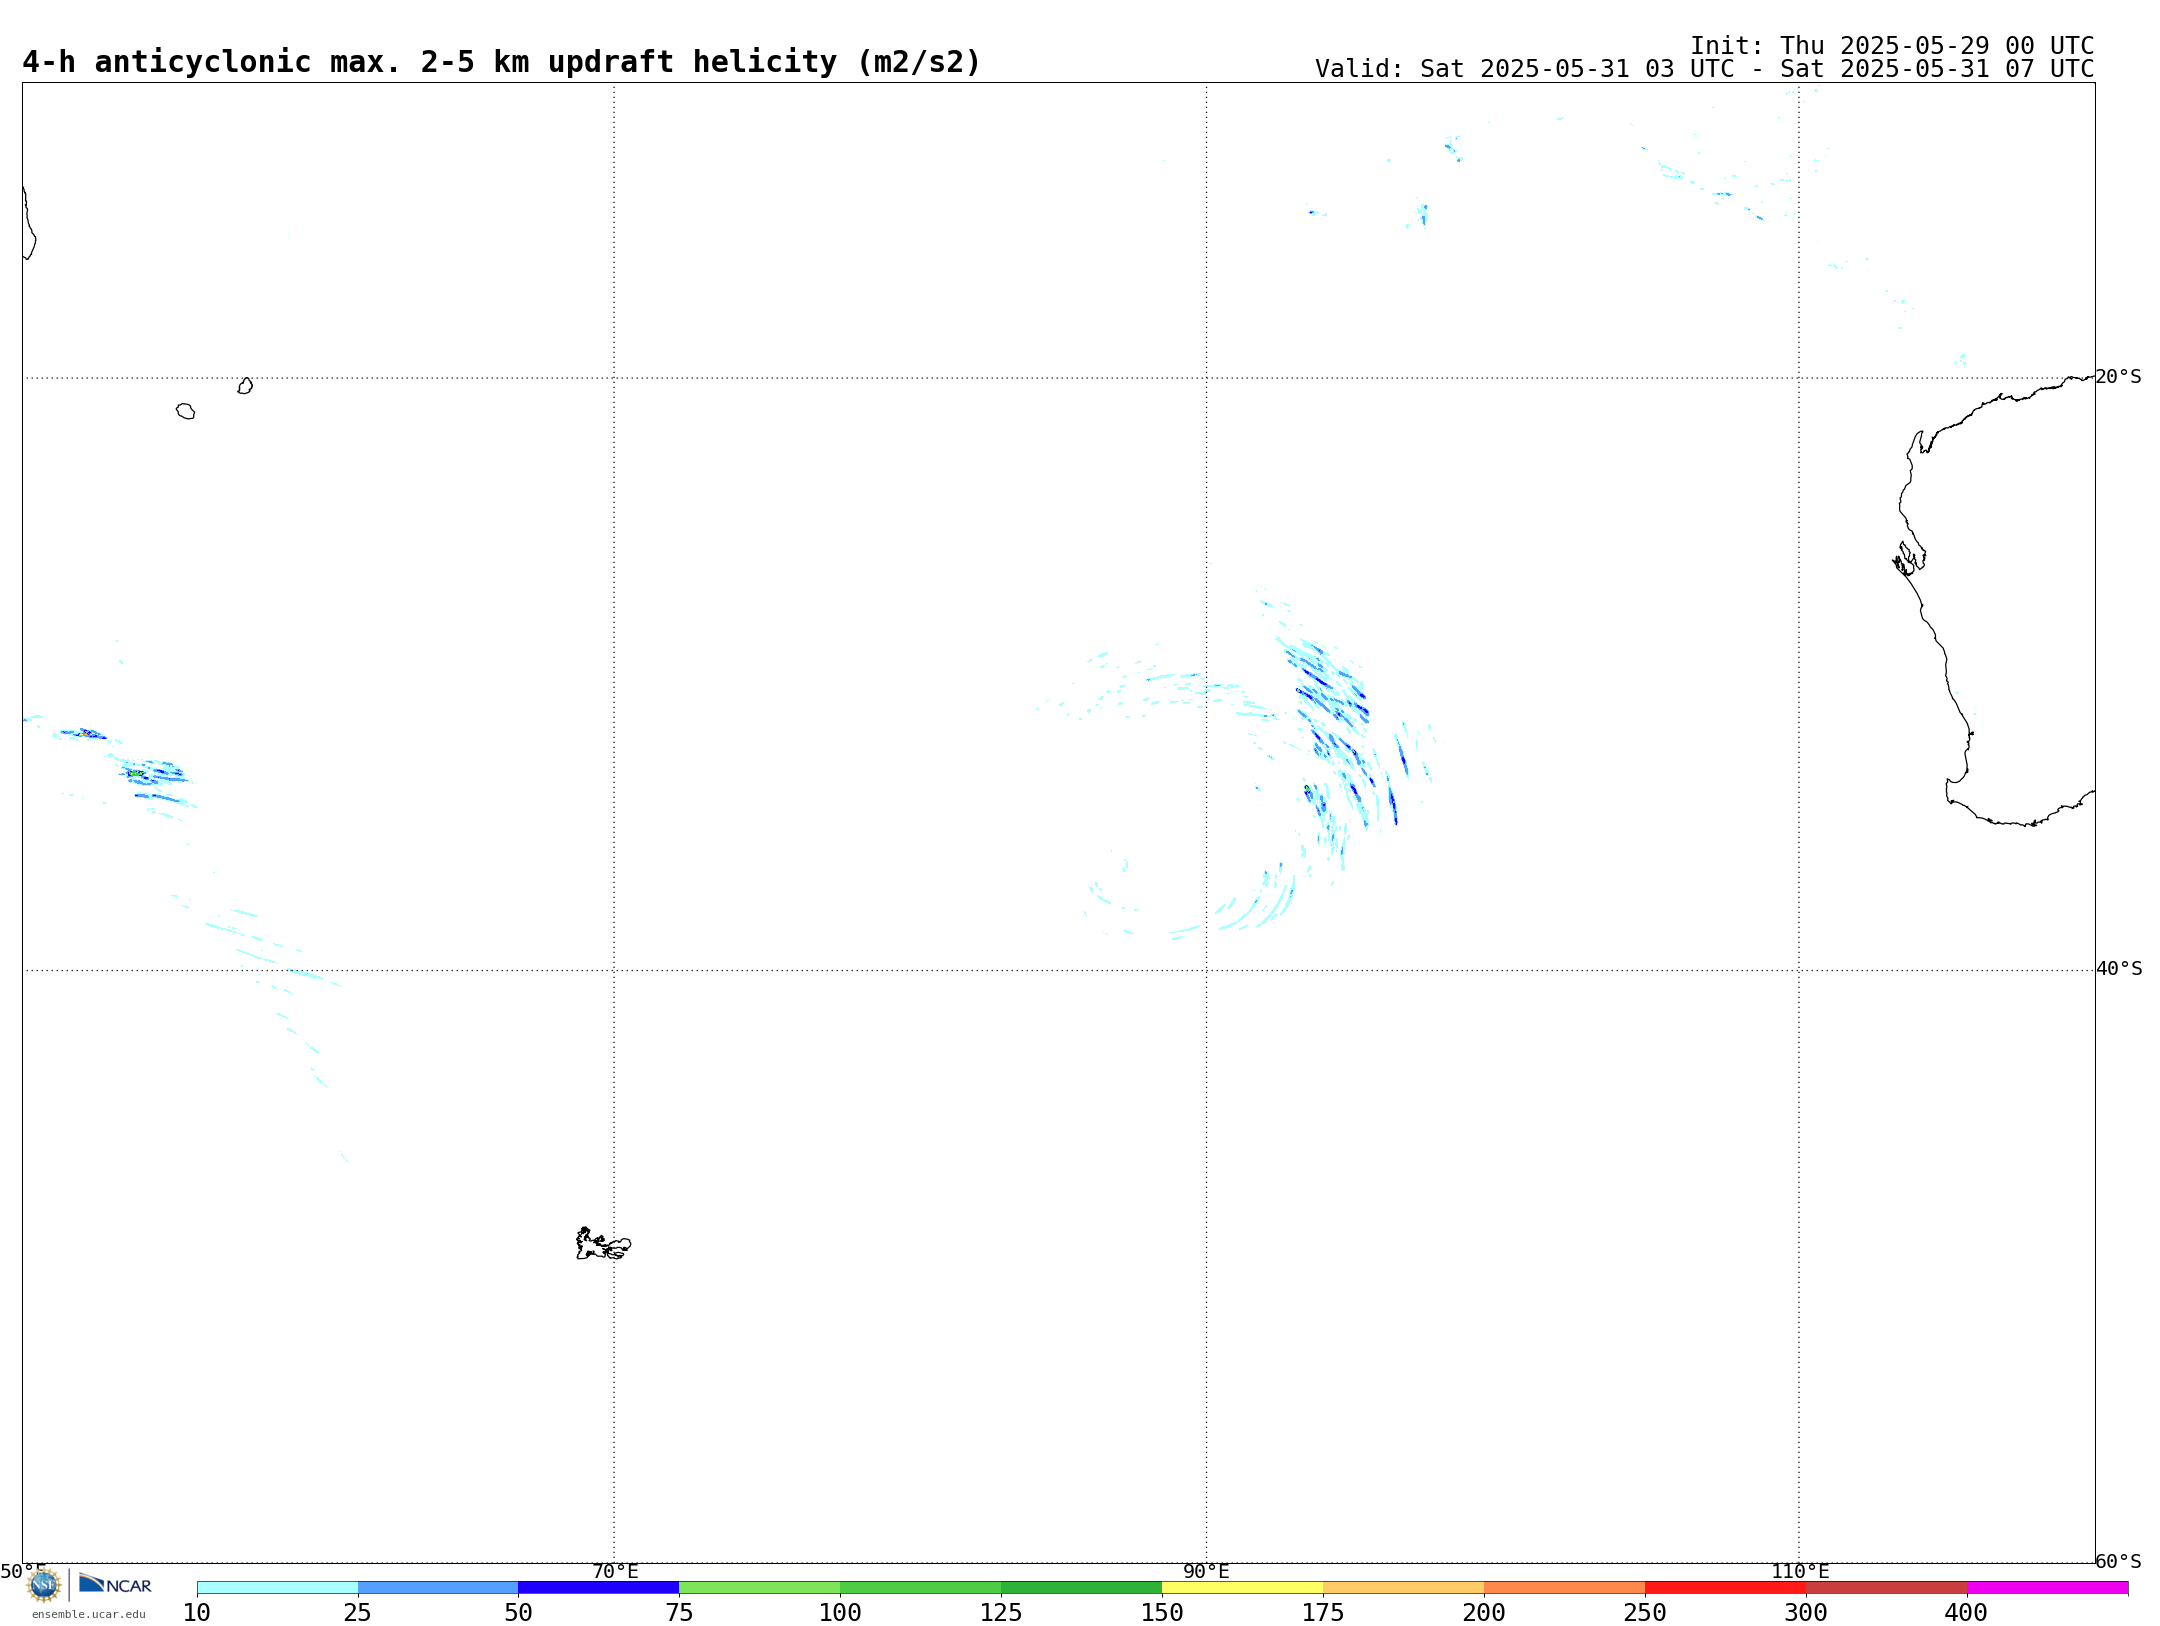Click the Valid time range label
Viewport: 2160px width, 1626px height.
pyautogui.click(x=1704, y=69)
